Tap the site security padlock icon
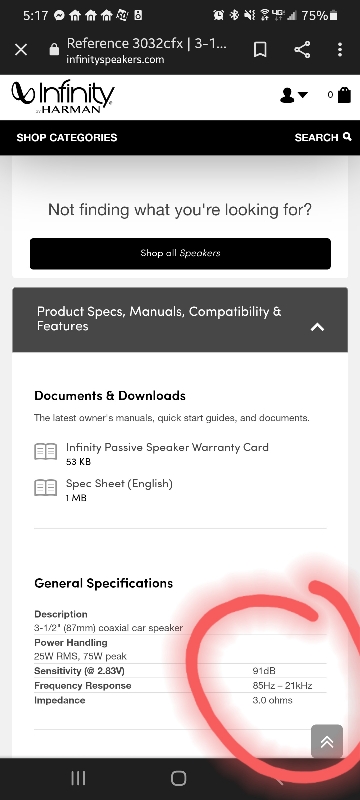 54,49
